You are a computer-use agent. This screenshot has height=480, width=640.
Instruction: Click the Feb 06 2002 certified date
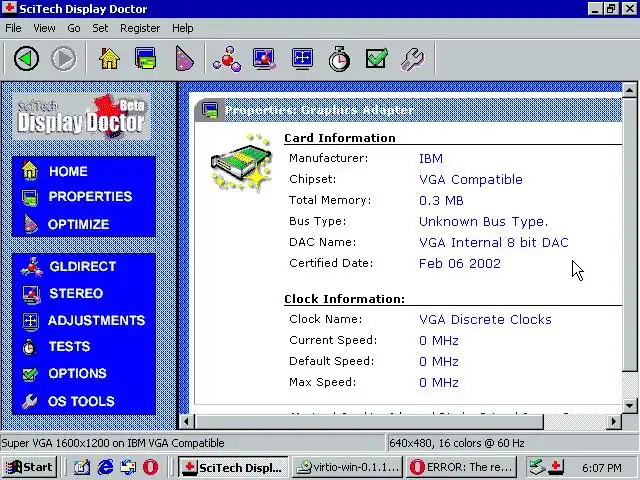tap(460, 264)
